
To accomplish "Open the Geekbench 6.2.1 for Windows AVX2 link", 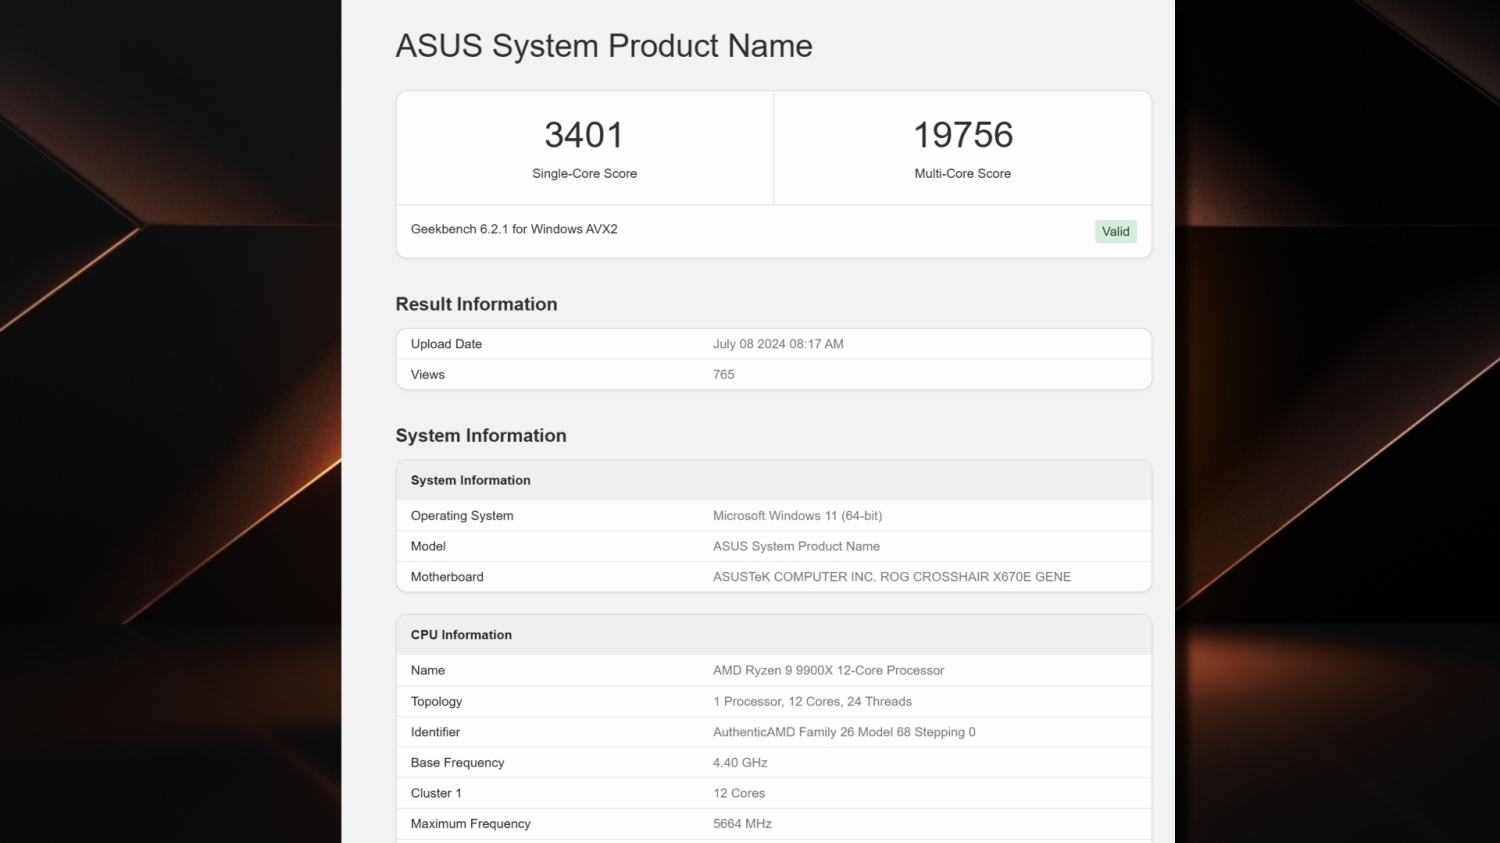I will pyautogui.click(x=514, y=229).
